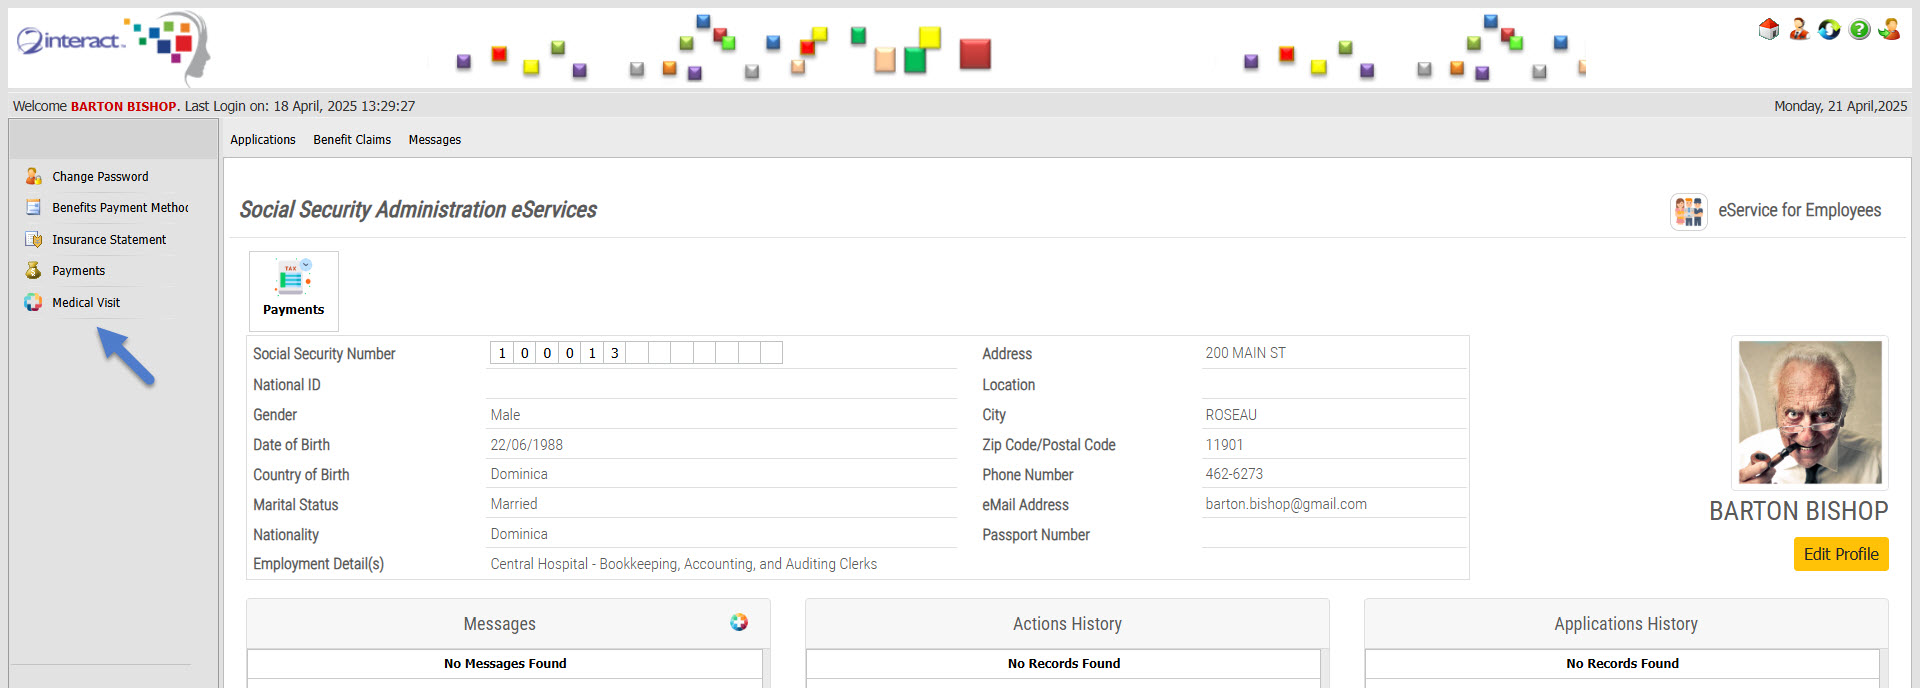This screenshot has height=688, width=1920.
Task: Click the circular refresh arrows icon
Action: coord(1829,30)
